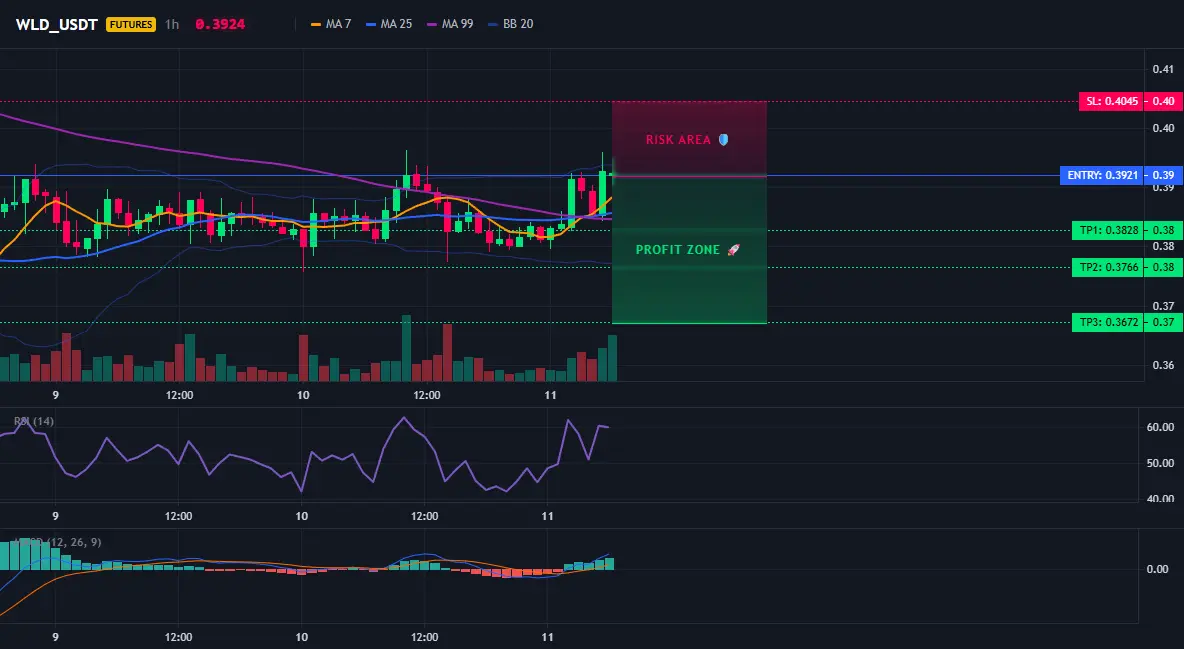Click the FUTURES badge

131,24
